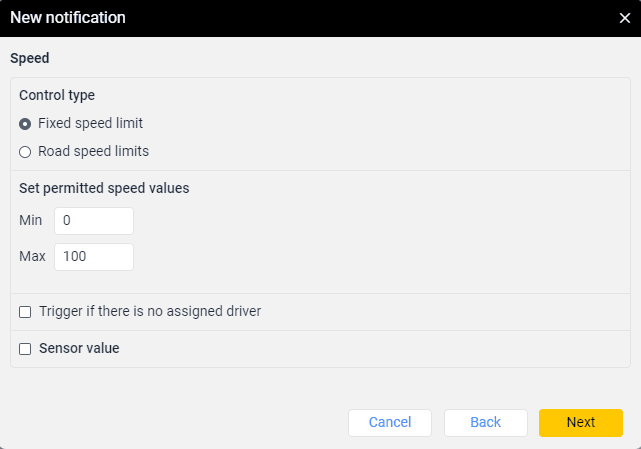
Task: Click the Set permitted speed values heading
Action: 104,187
